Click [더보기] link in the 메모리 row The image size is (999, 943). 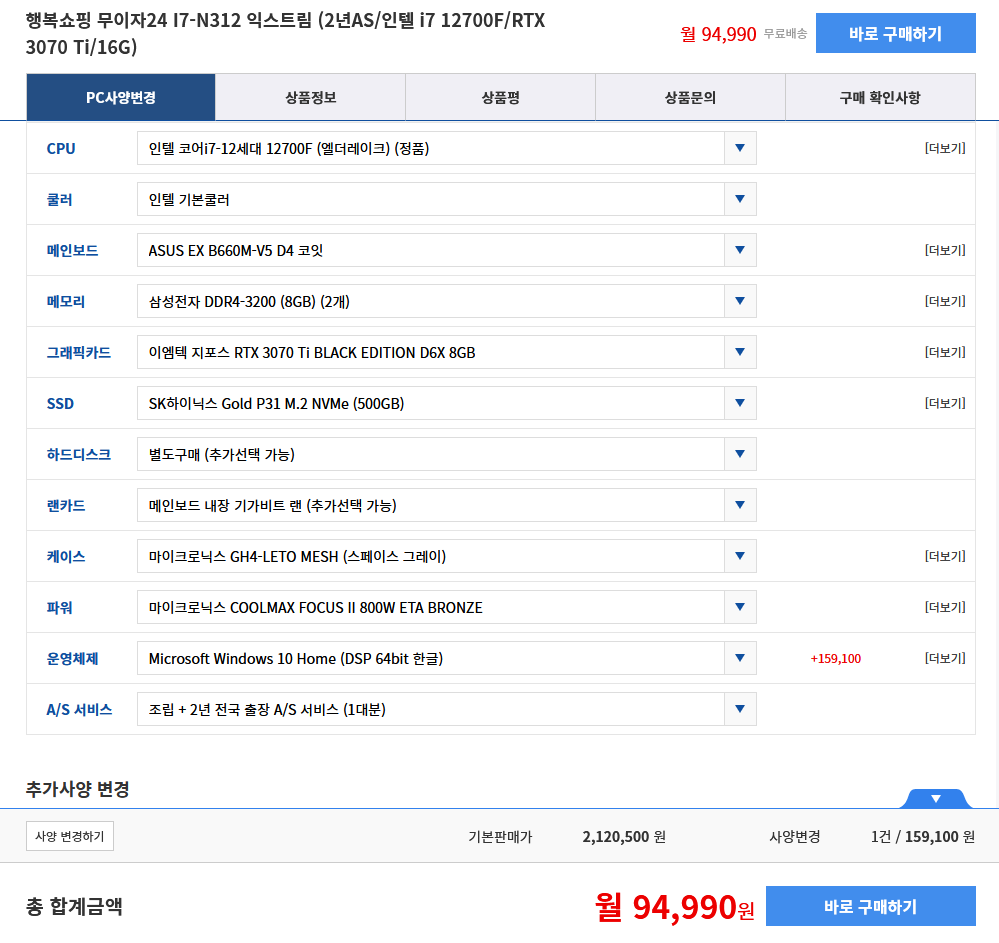point(945,301)
